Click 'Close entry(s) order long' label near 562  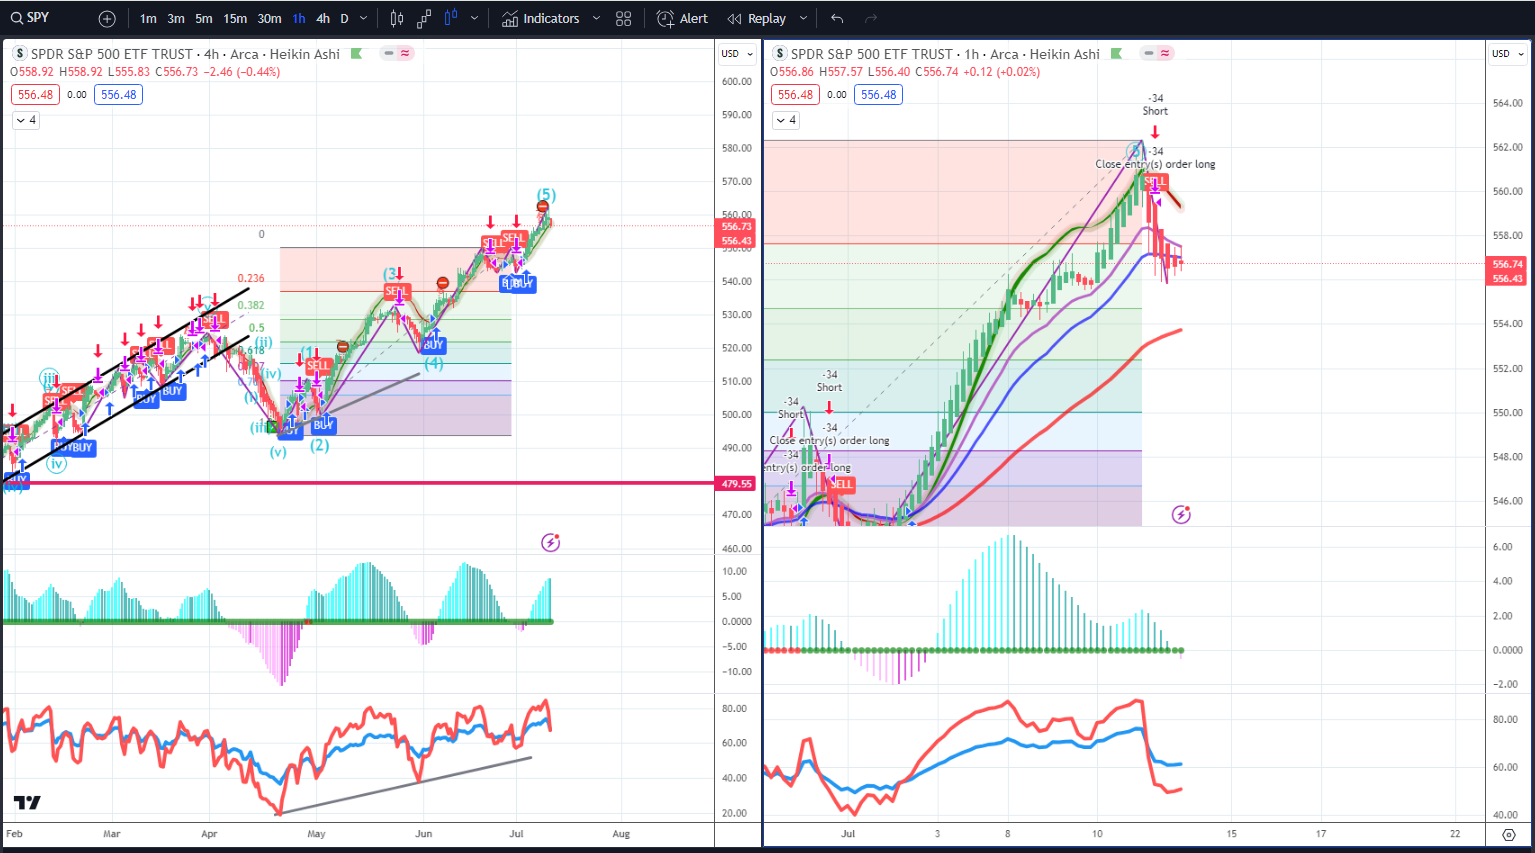tap(1155, 164)
